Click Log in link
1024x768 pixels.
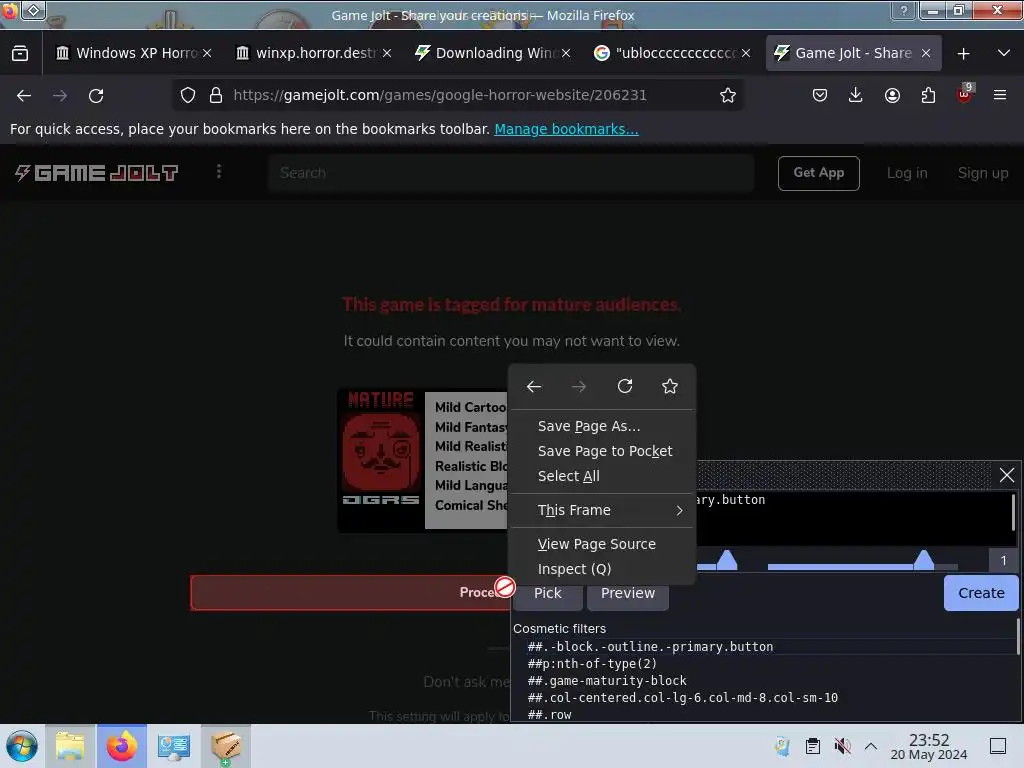[x=907, y=173]
